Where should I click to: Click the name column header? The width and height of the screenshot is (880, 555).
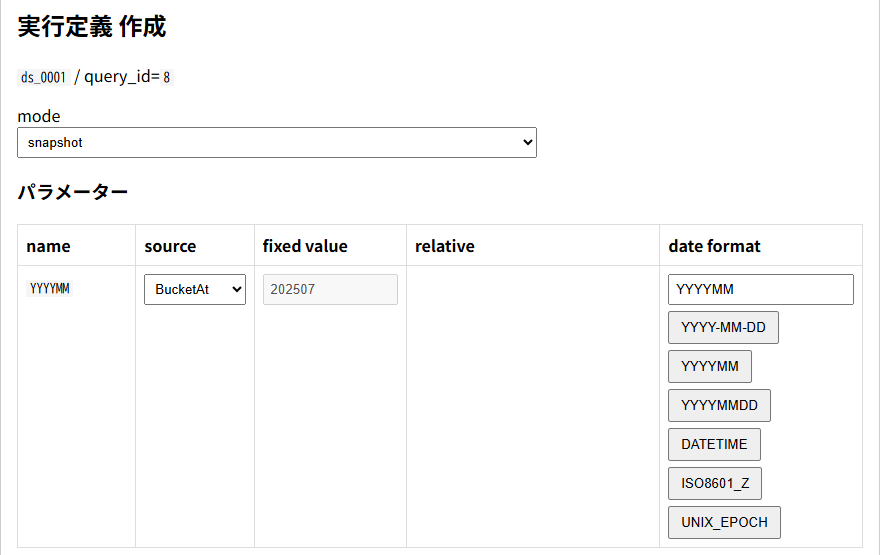48,246
